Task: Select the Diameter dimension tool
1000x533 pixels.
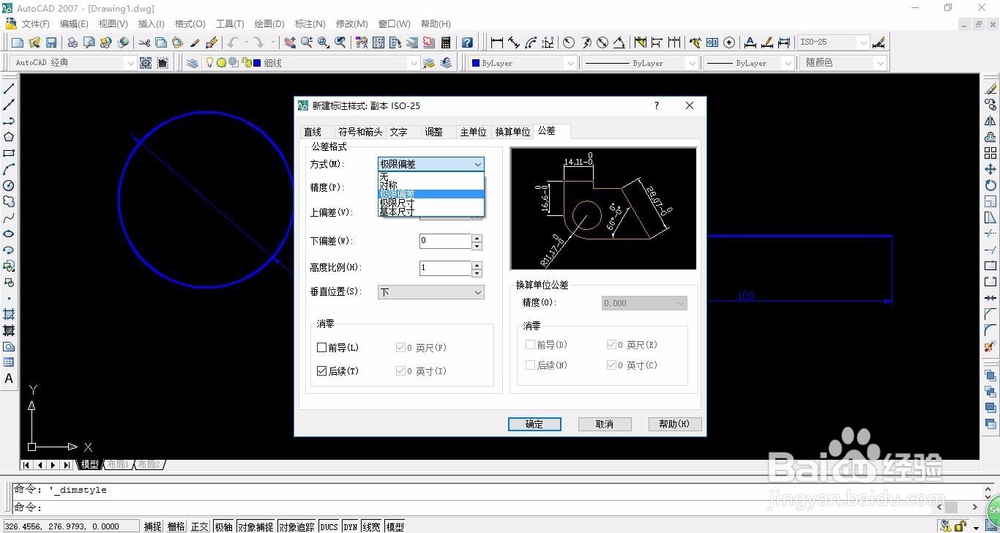Action: point(603,43)
